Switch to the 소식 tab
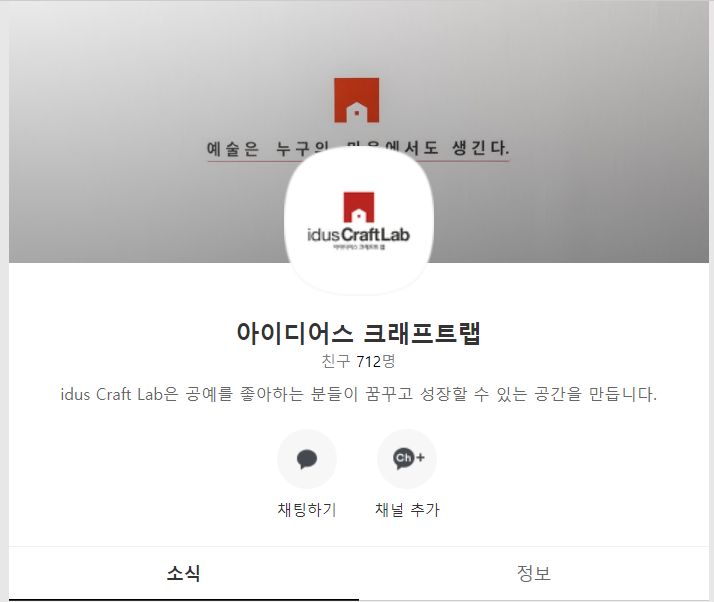 coord(184,573)
